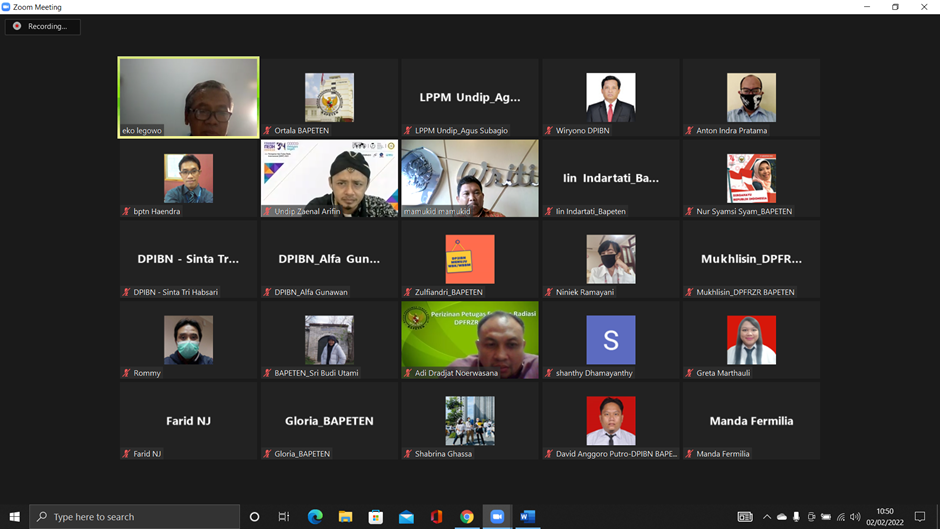Open the Windows Start menu

[14, 517]
